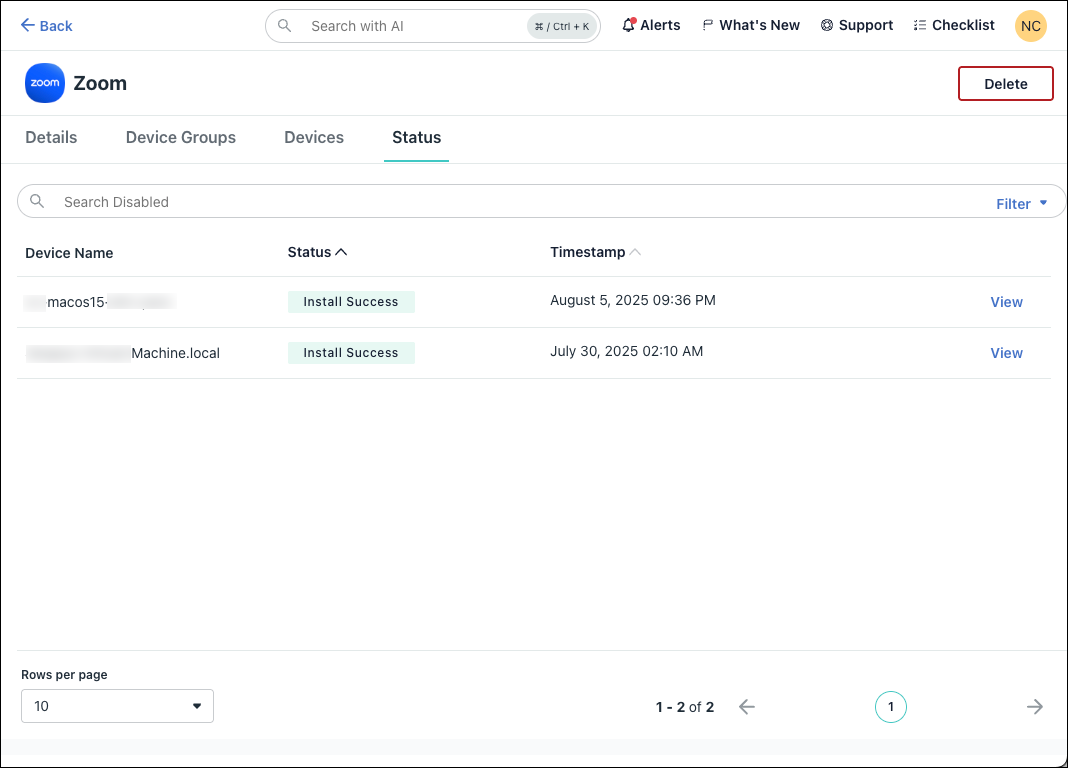Click the magnifier in the Search Disabled bar

point(37,202)
